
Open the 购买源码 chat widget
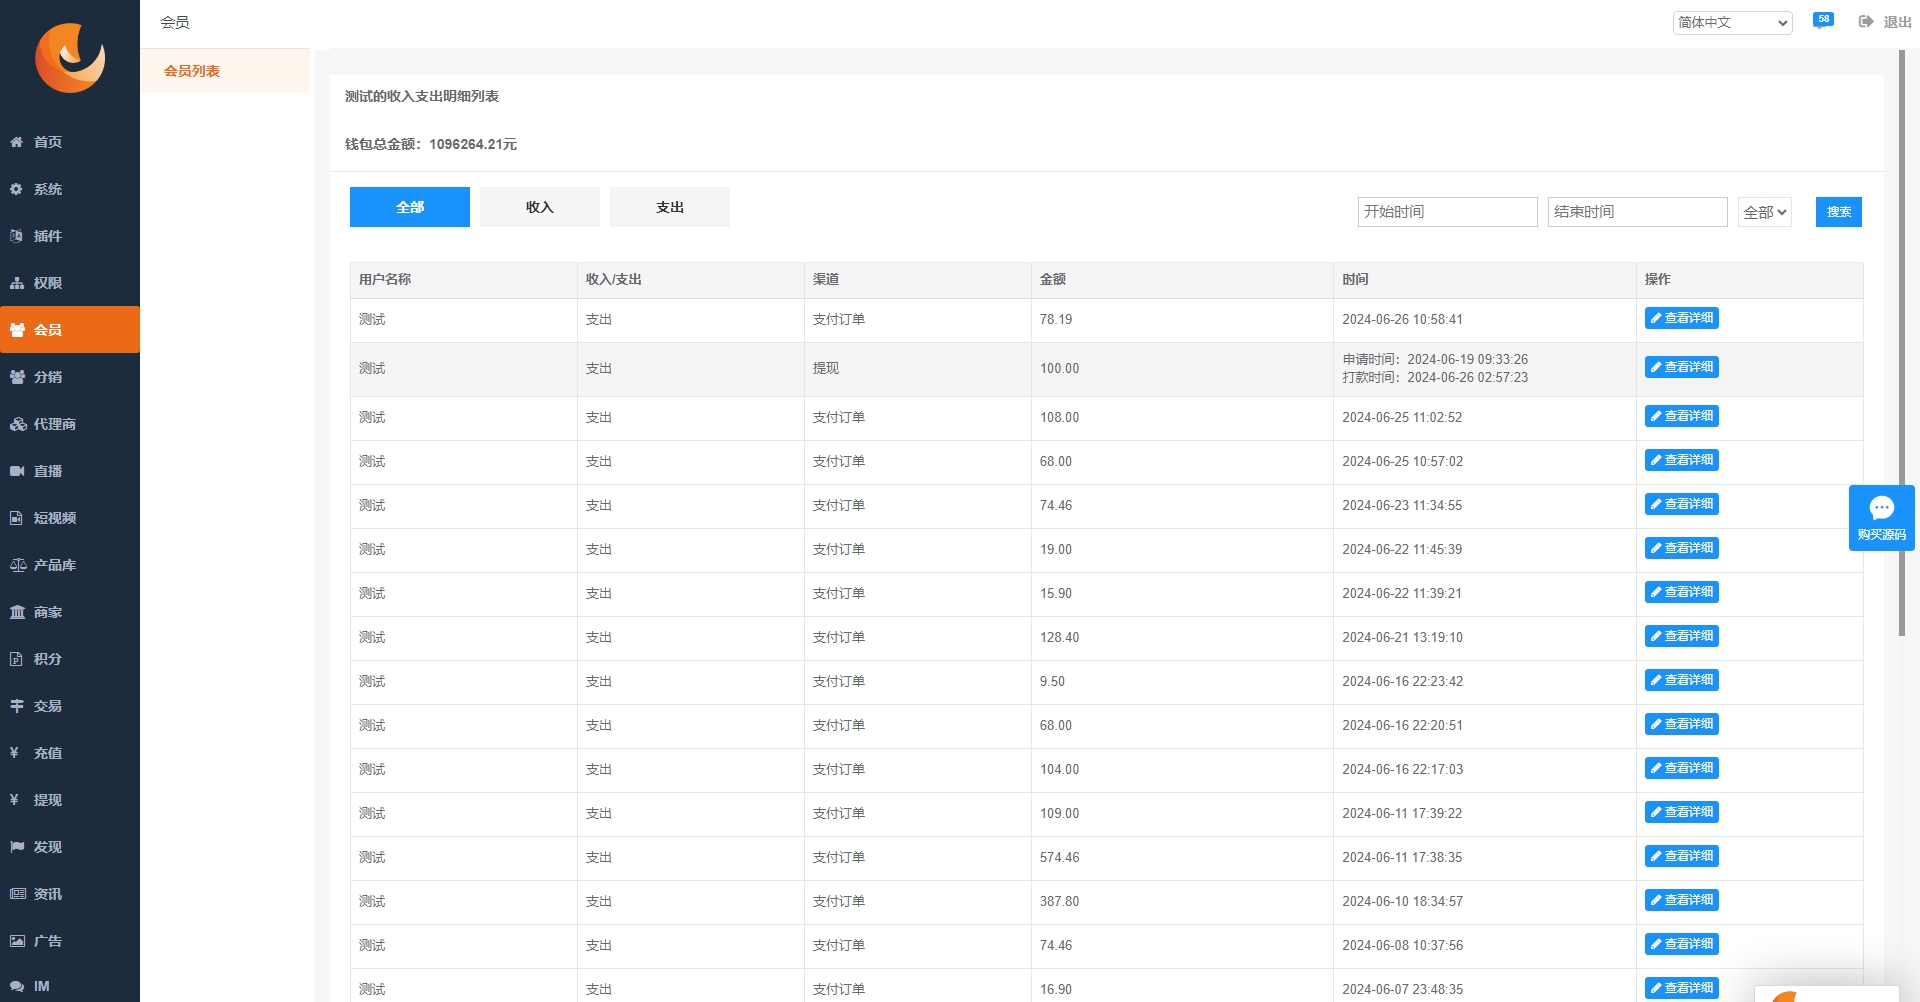click(x=1881, y=518)
